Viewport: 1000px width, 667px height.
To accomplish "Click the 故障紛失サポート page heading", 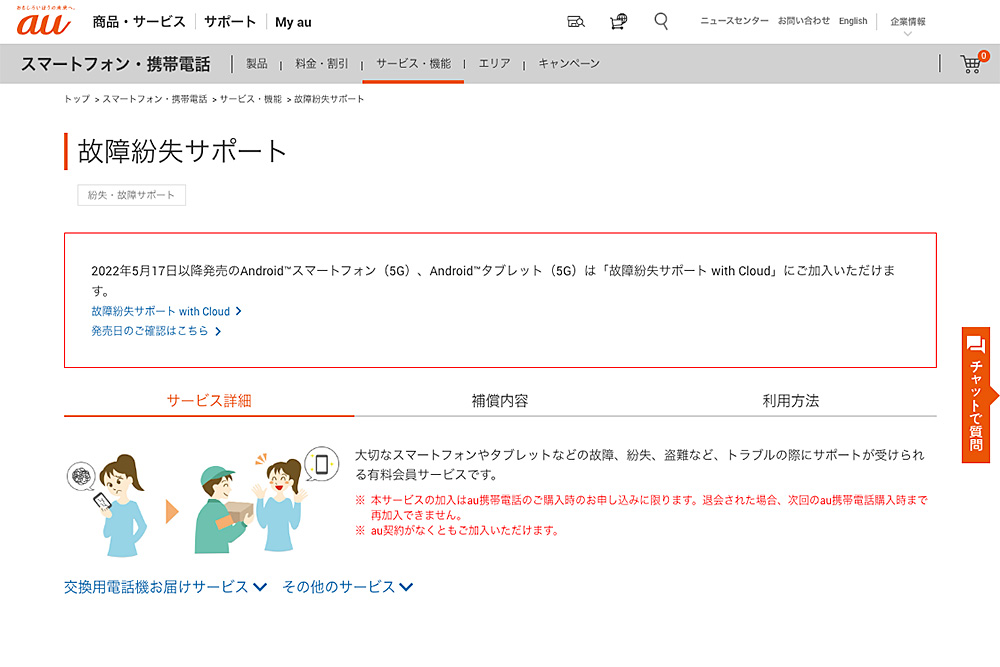I will pyautogui.click(x=182, y=152).
